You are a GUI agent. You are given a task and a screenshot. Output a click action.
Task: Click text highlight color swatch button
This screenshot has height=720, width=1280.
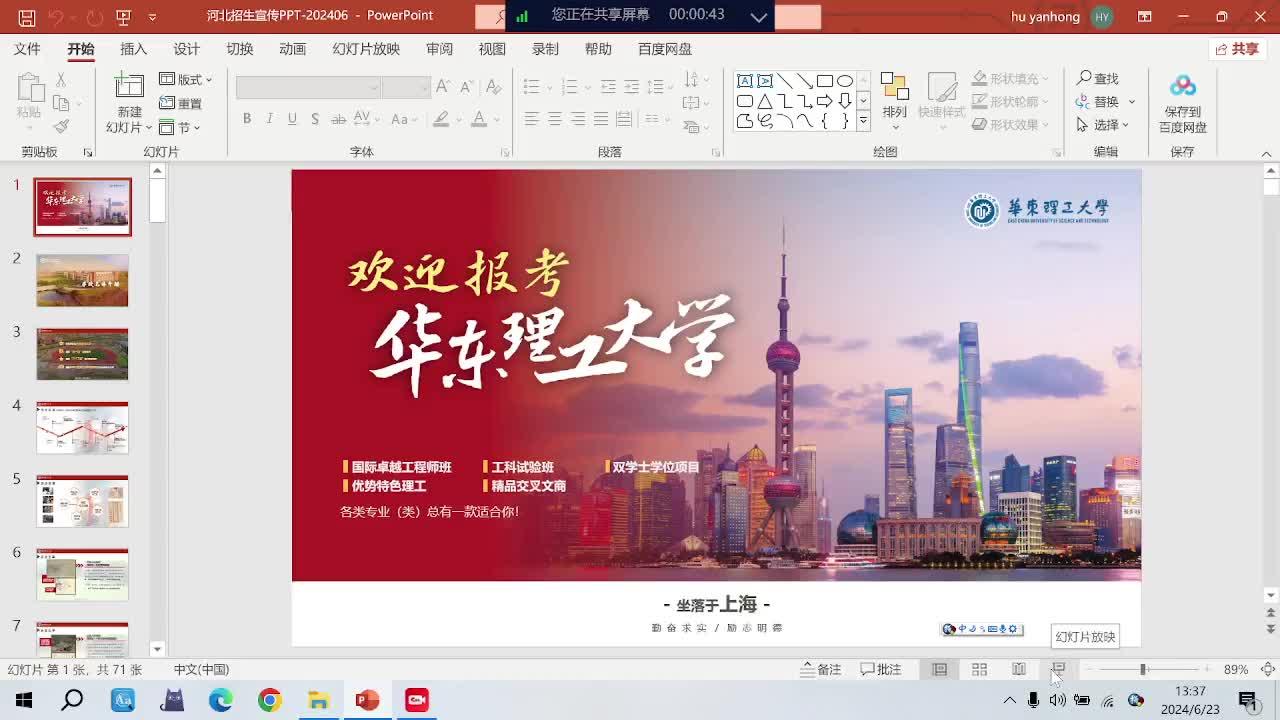coord(441,119)
